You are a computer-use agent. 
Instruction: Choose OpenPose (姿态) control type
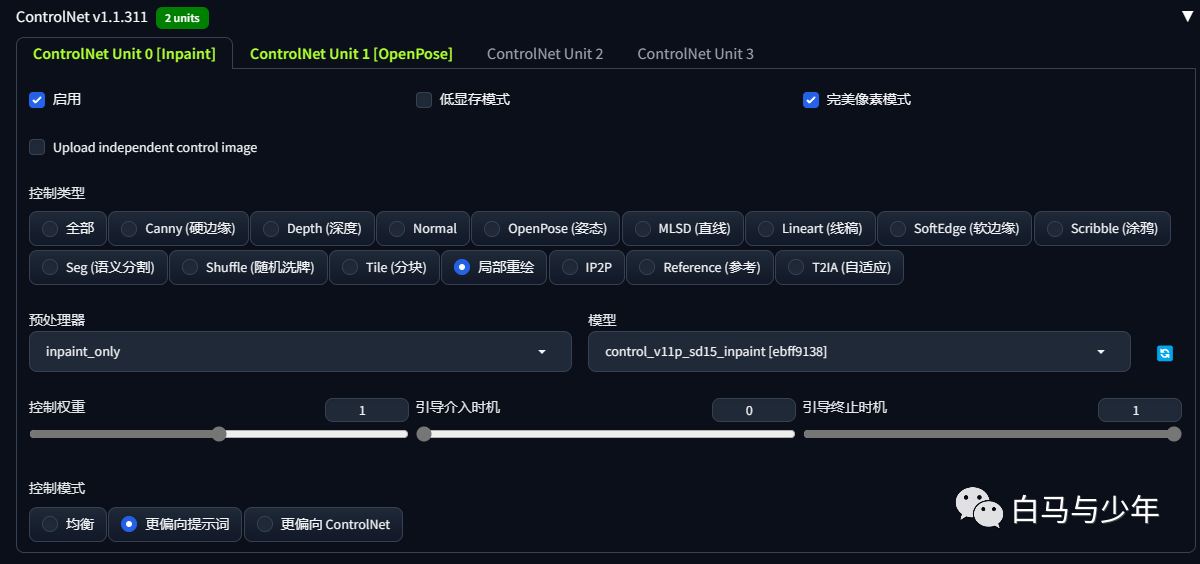[x=545, y=228]
